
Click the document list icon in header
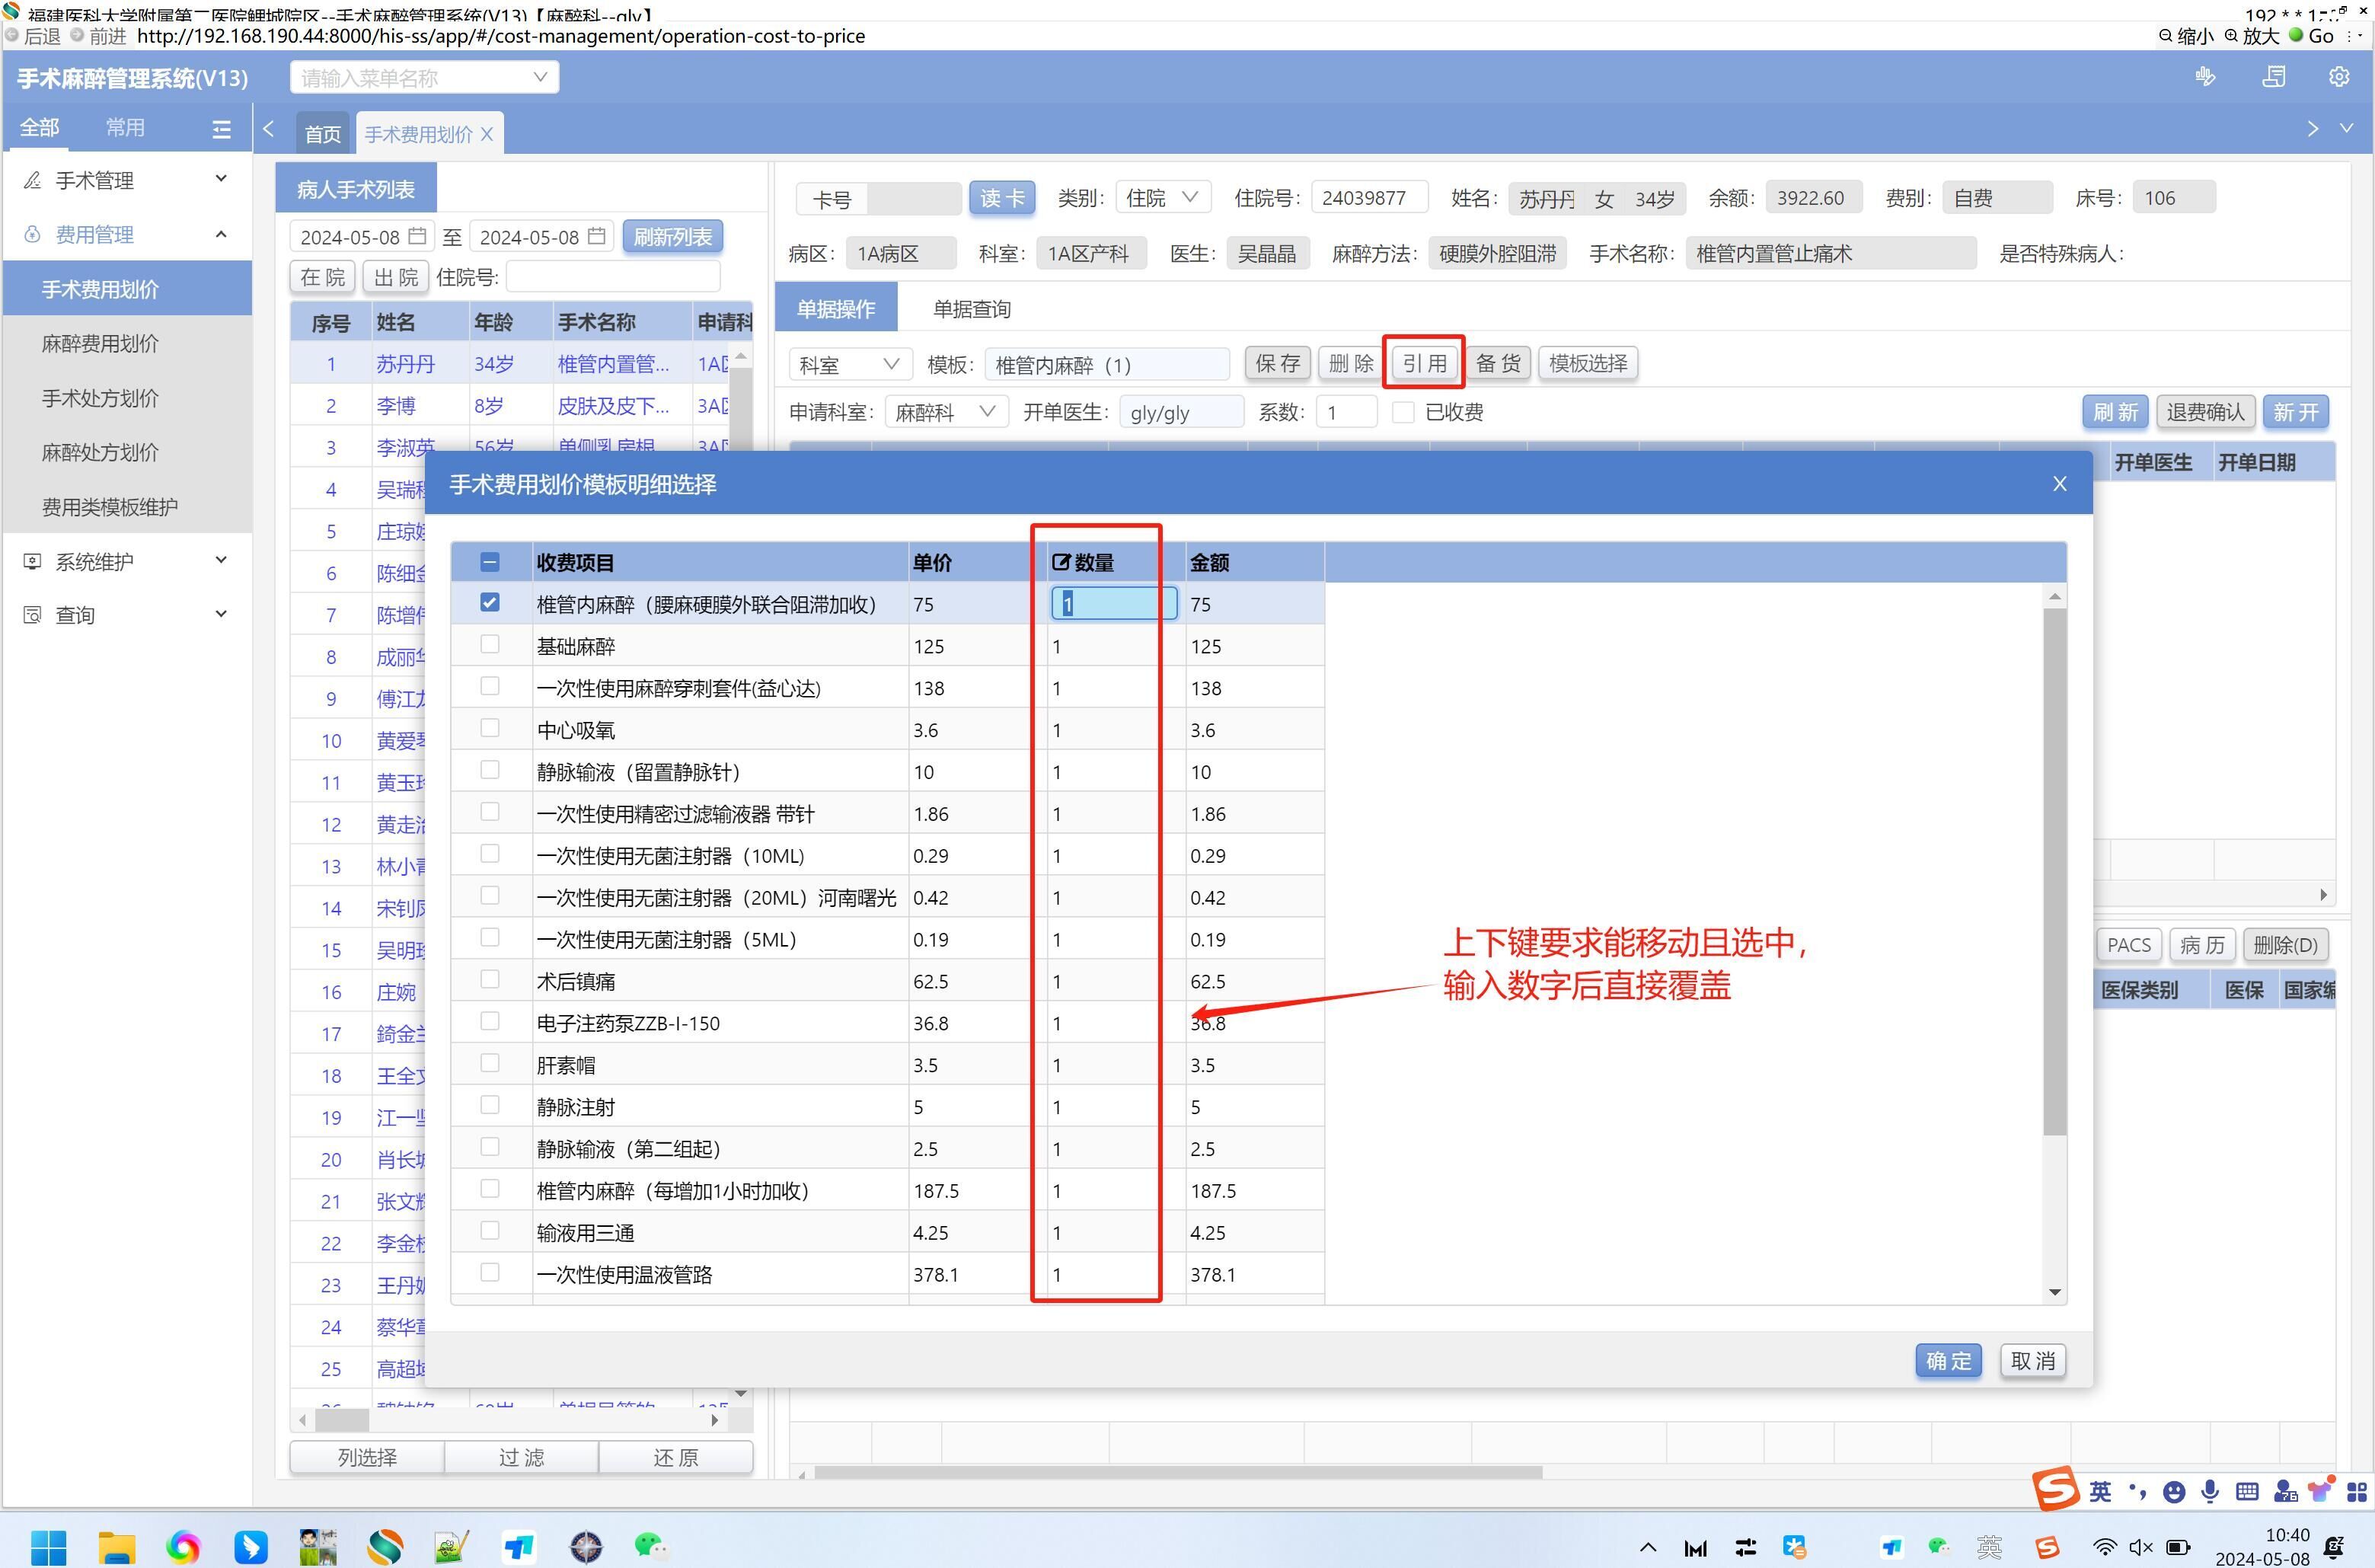(2273, 77)
